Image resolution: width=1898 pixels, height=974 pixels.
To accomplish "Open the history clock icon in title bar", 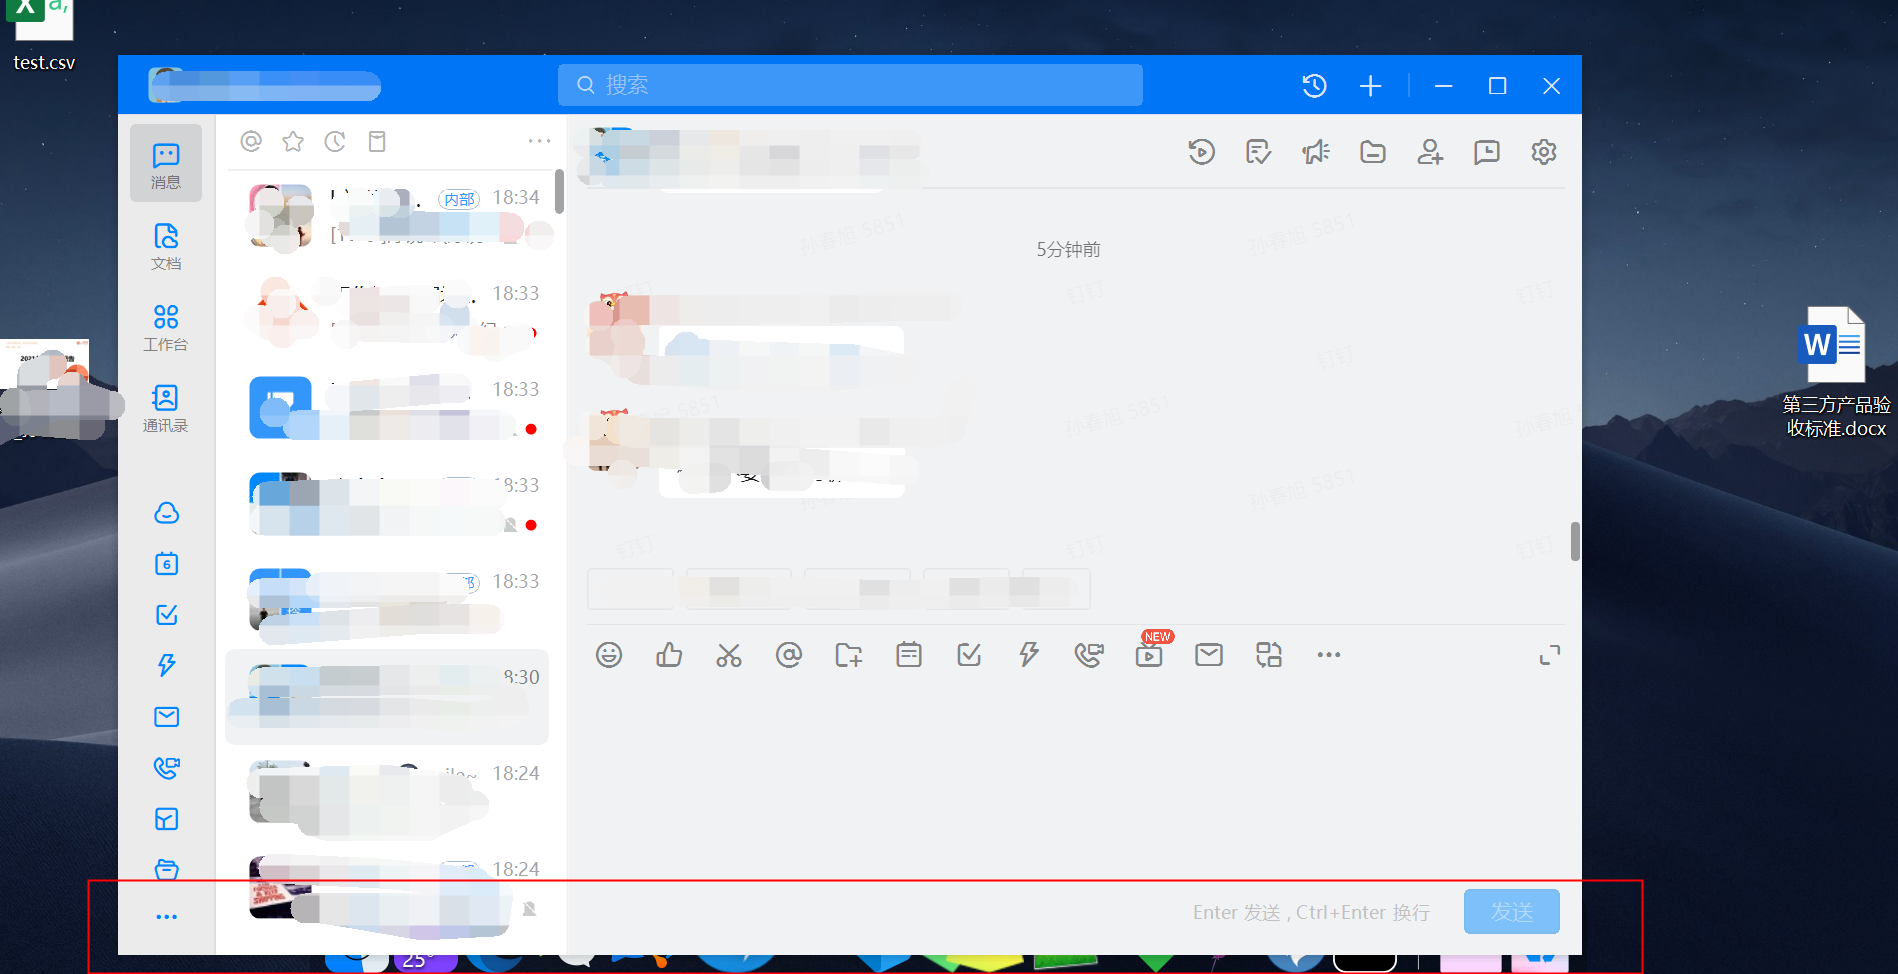I will [x=1314, y=86].
